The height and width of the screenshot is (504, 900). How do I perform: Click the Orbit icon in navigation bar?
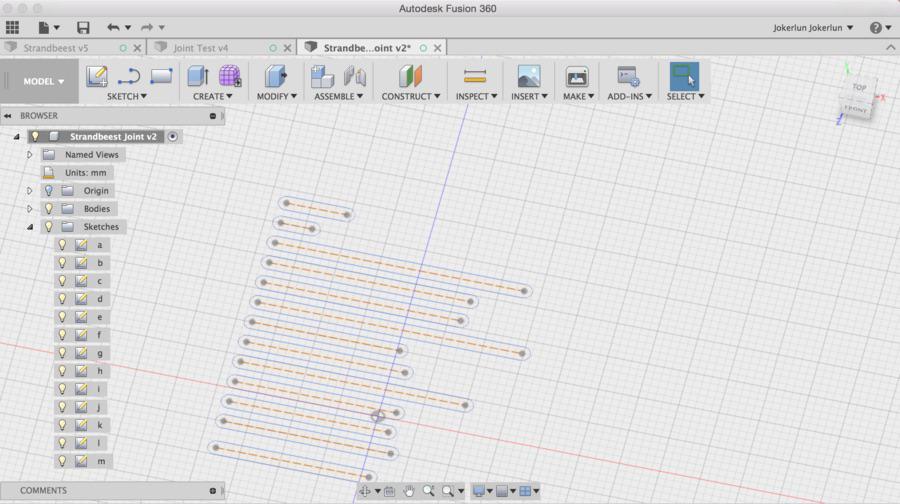click(x=364, y=491)
